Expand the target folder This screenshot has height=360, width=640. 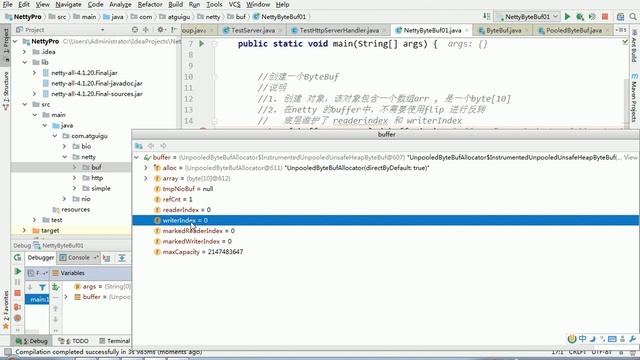click(24, 230)
